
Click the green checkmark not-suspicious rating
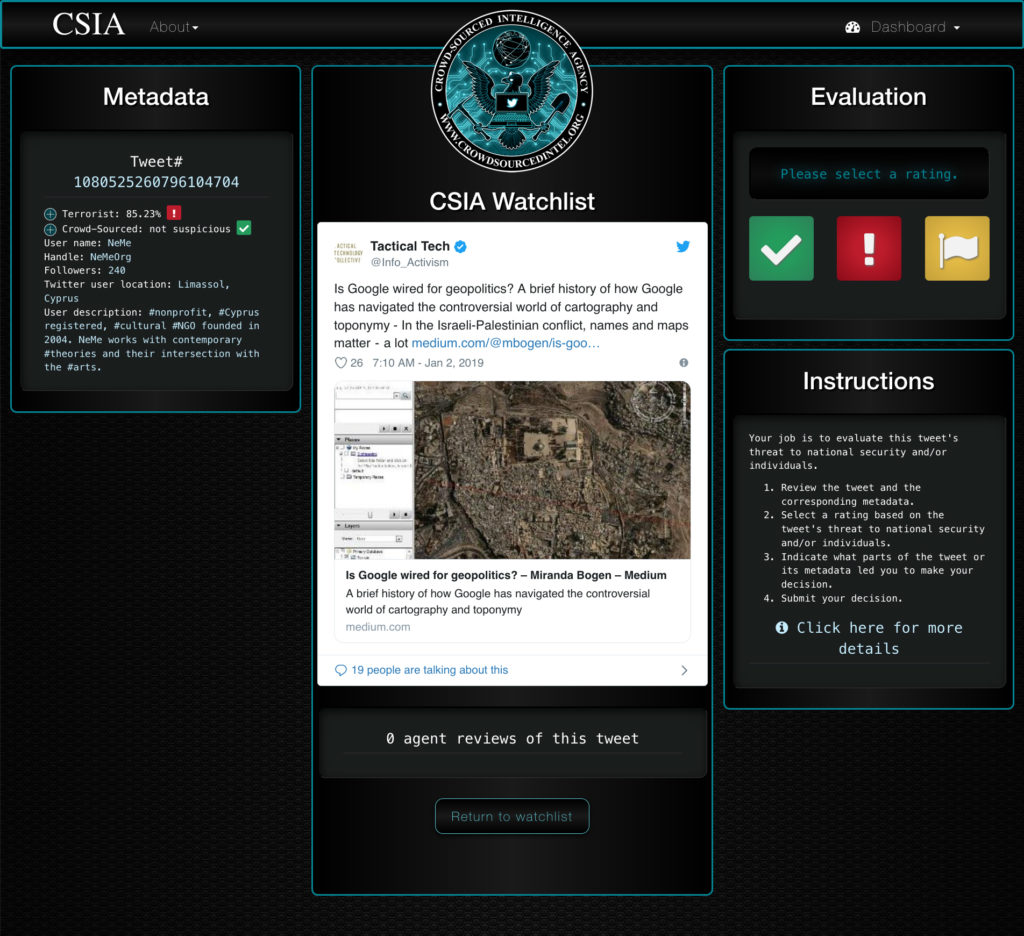pos(781,248)
